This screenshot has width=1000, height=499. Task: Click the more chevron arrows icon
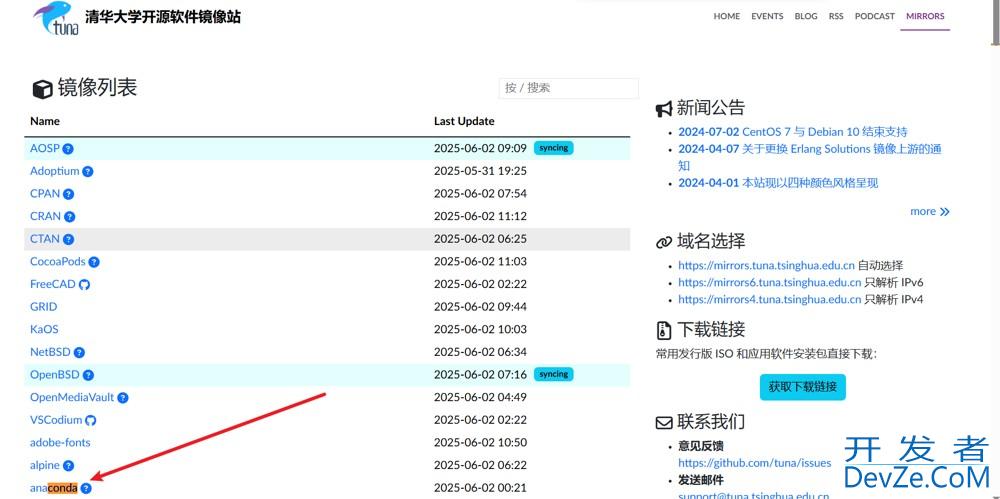[x=945, y=212]
